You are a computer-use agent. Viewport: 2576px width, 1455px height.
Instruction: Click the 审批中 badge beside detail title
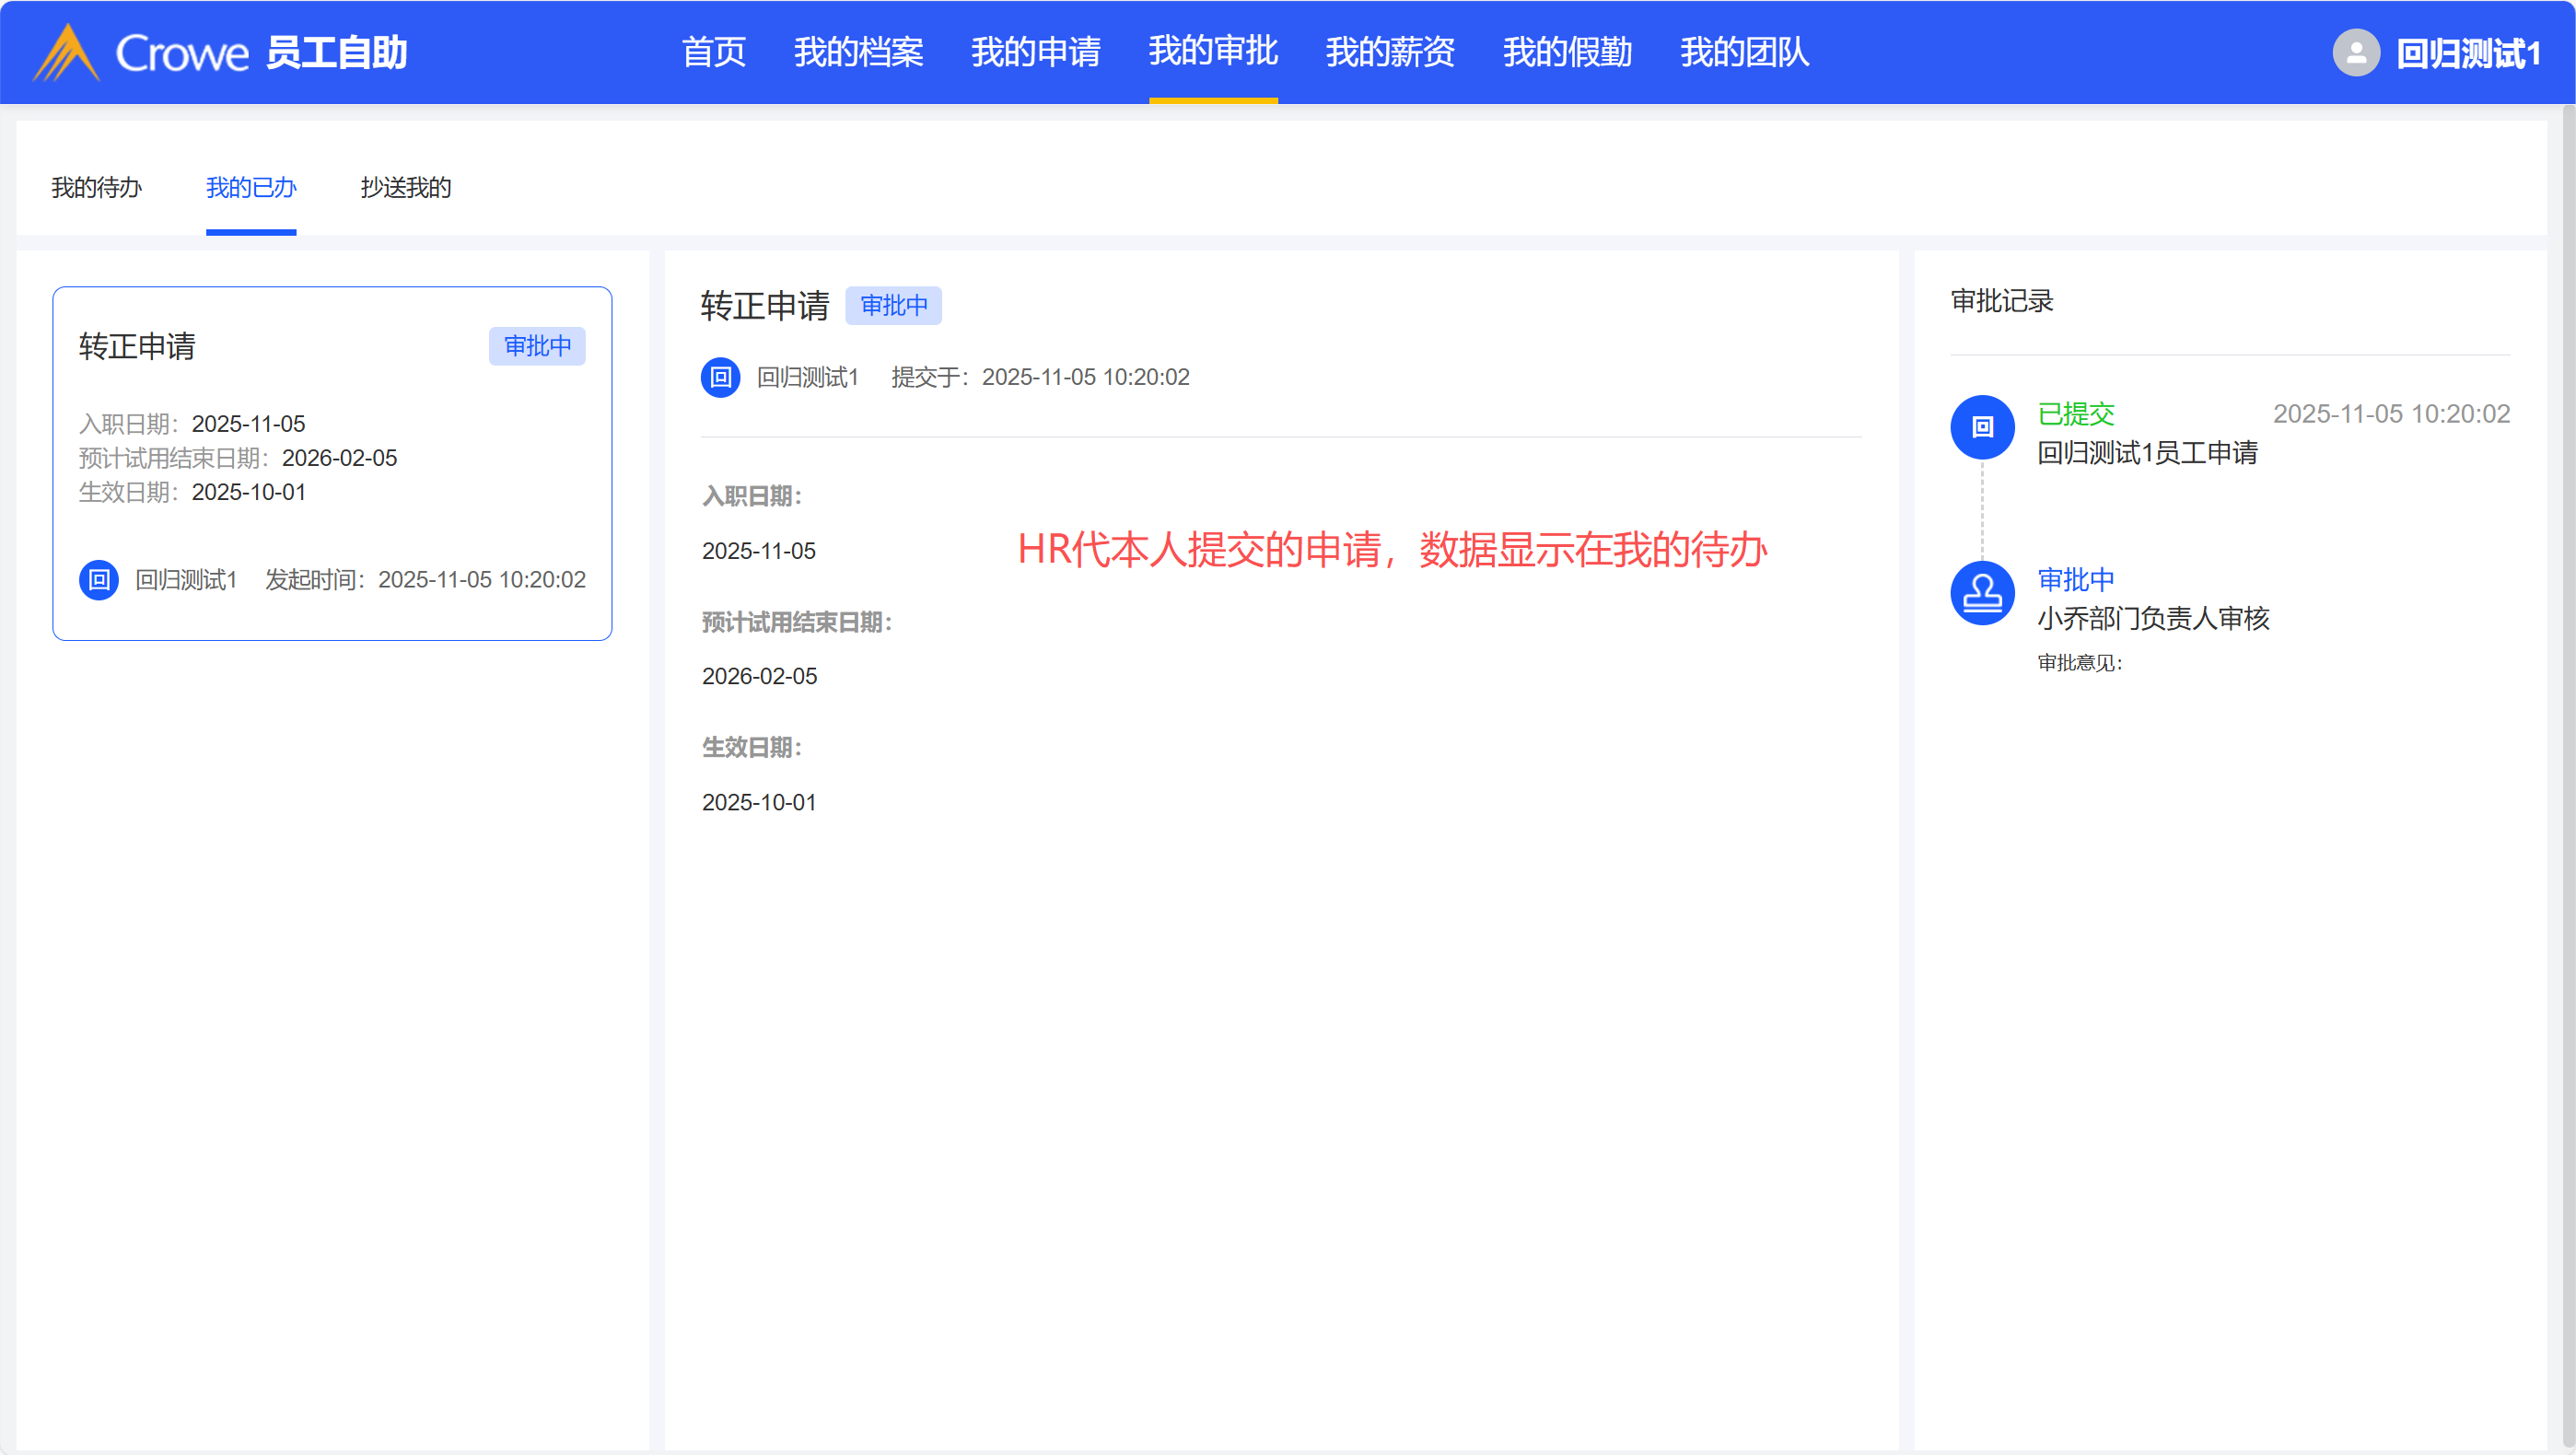pos(893,305)
